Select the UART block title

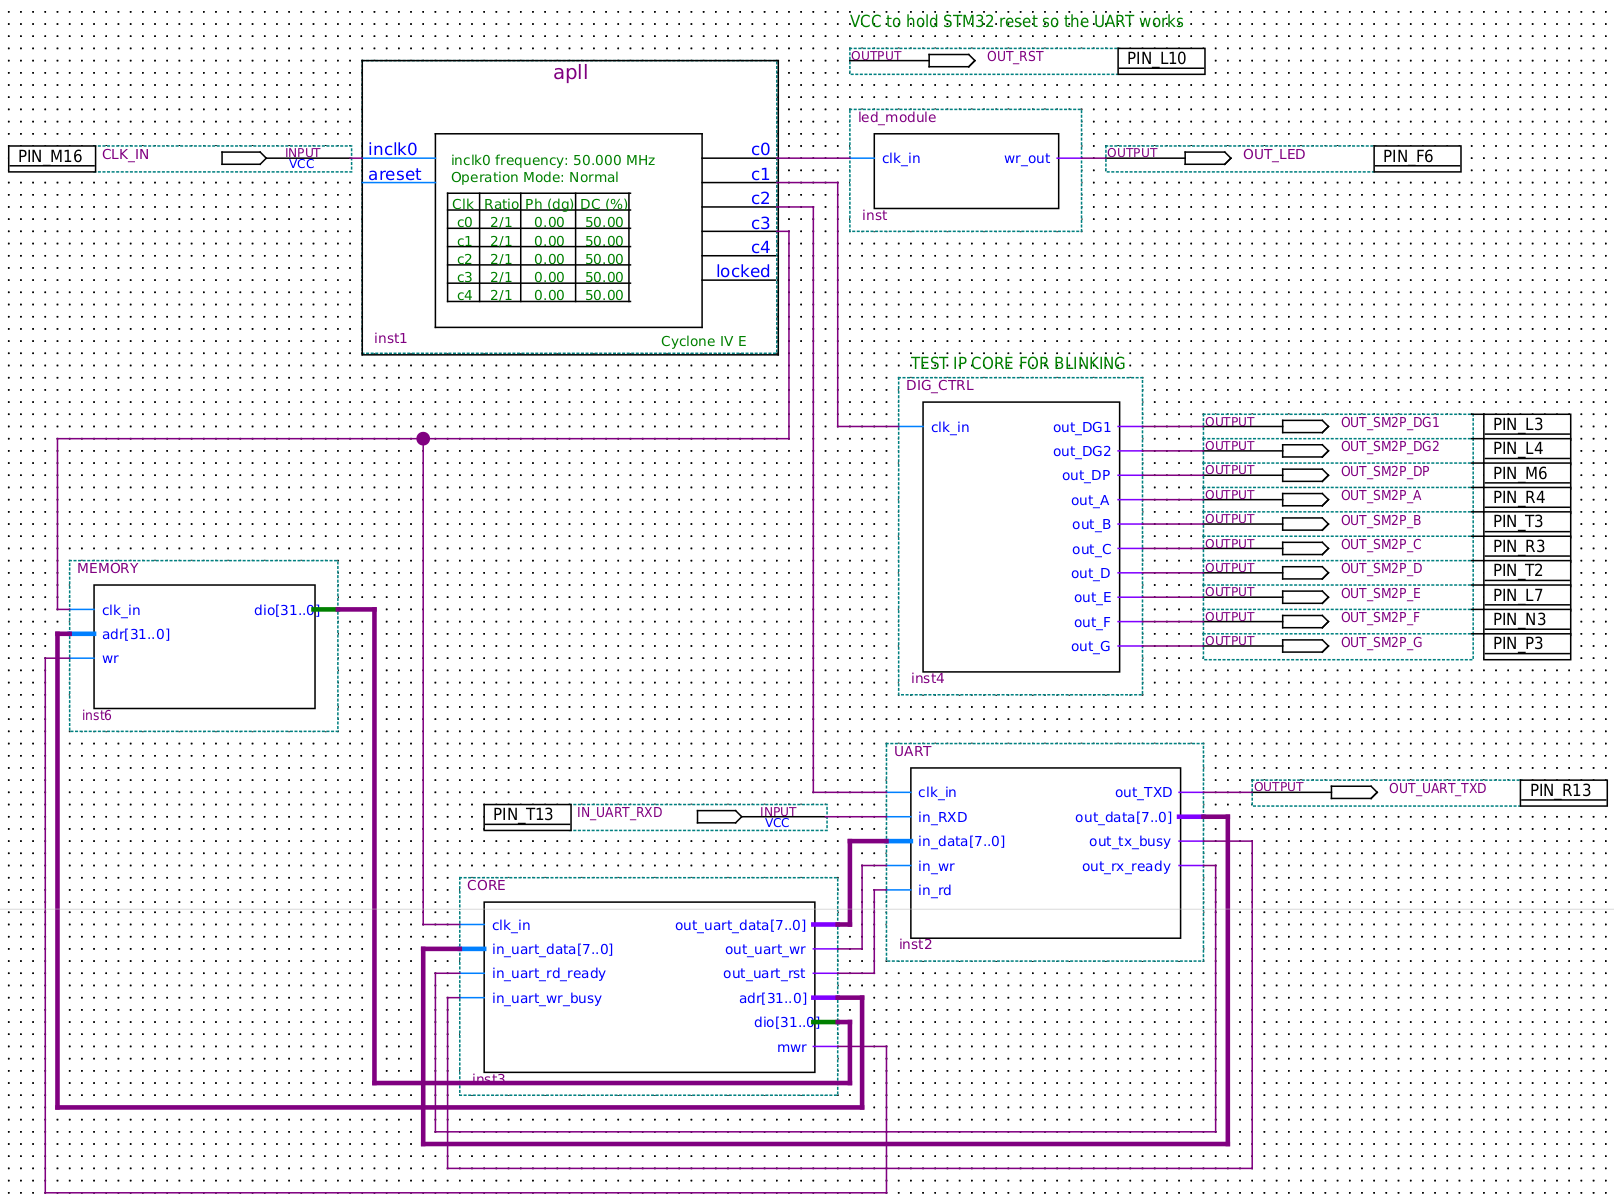[912, 751]
